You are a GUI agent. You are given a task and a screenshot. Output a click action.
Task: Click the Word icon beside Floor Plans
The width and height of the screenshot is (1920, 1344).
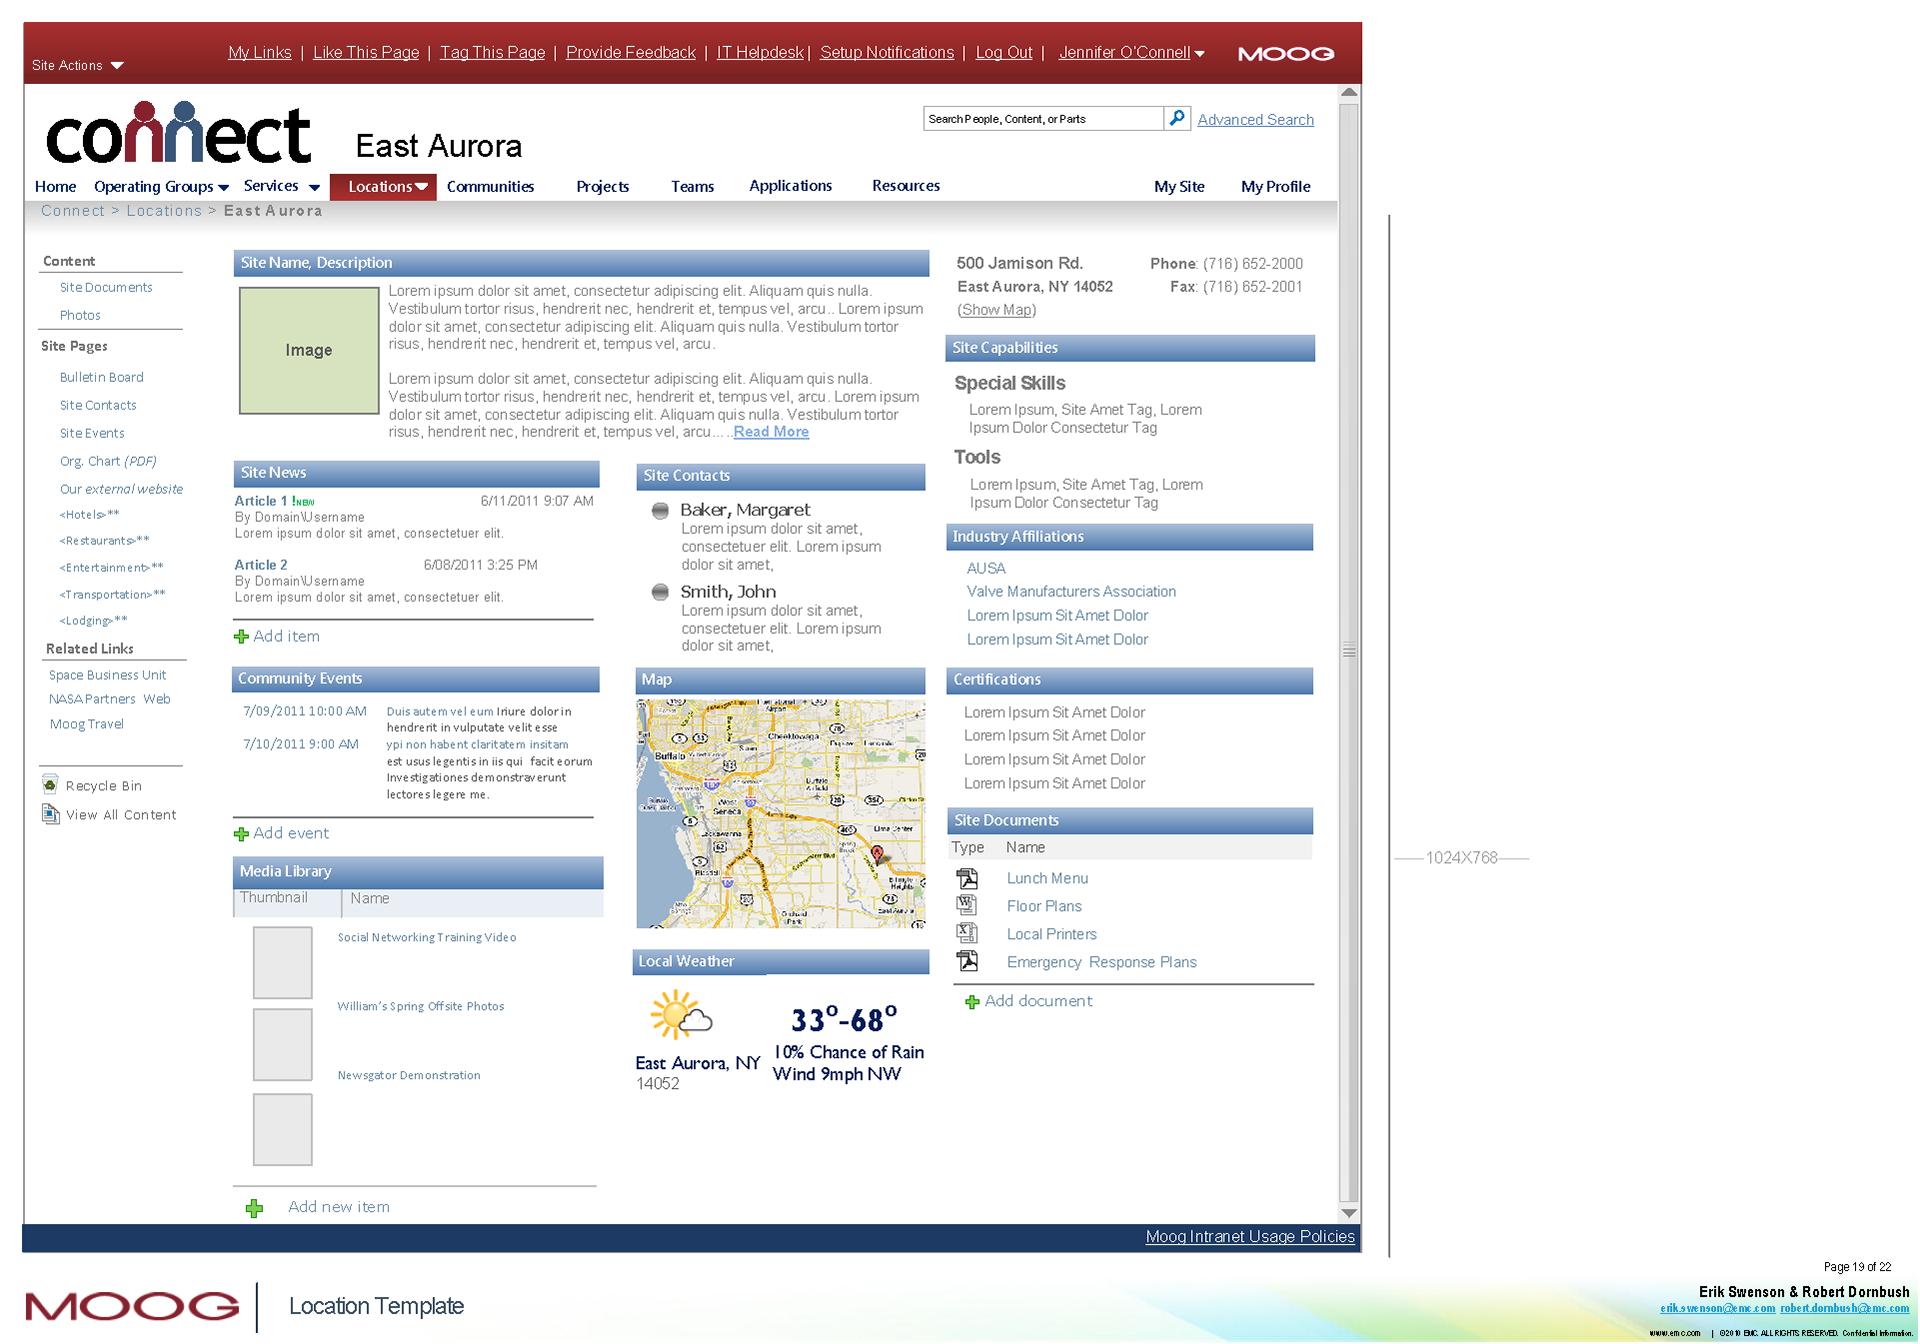pos(967,906)
